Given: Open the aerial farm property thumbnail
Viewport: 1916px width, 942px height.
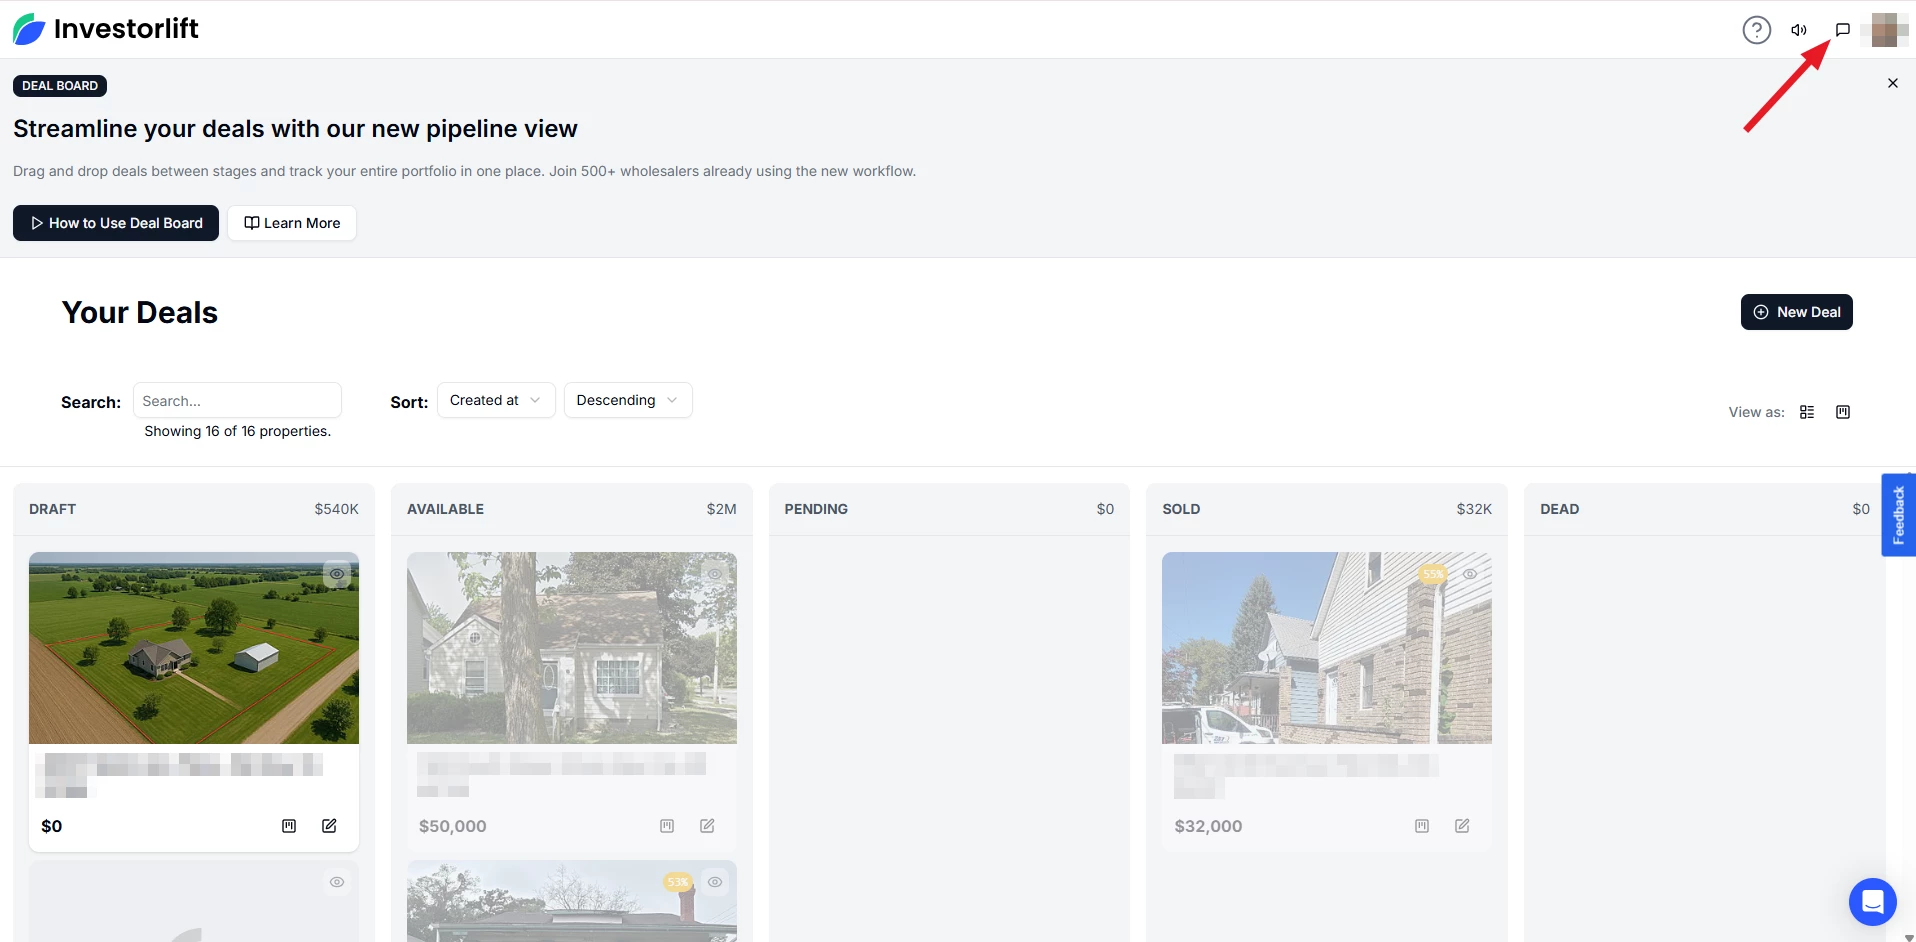Looking at the screenshot, I should tap(194, 648).
